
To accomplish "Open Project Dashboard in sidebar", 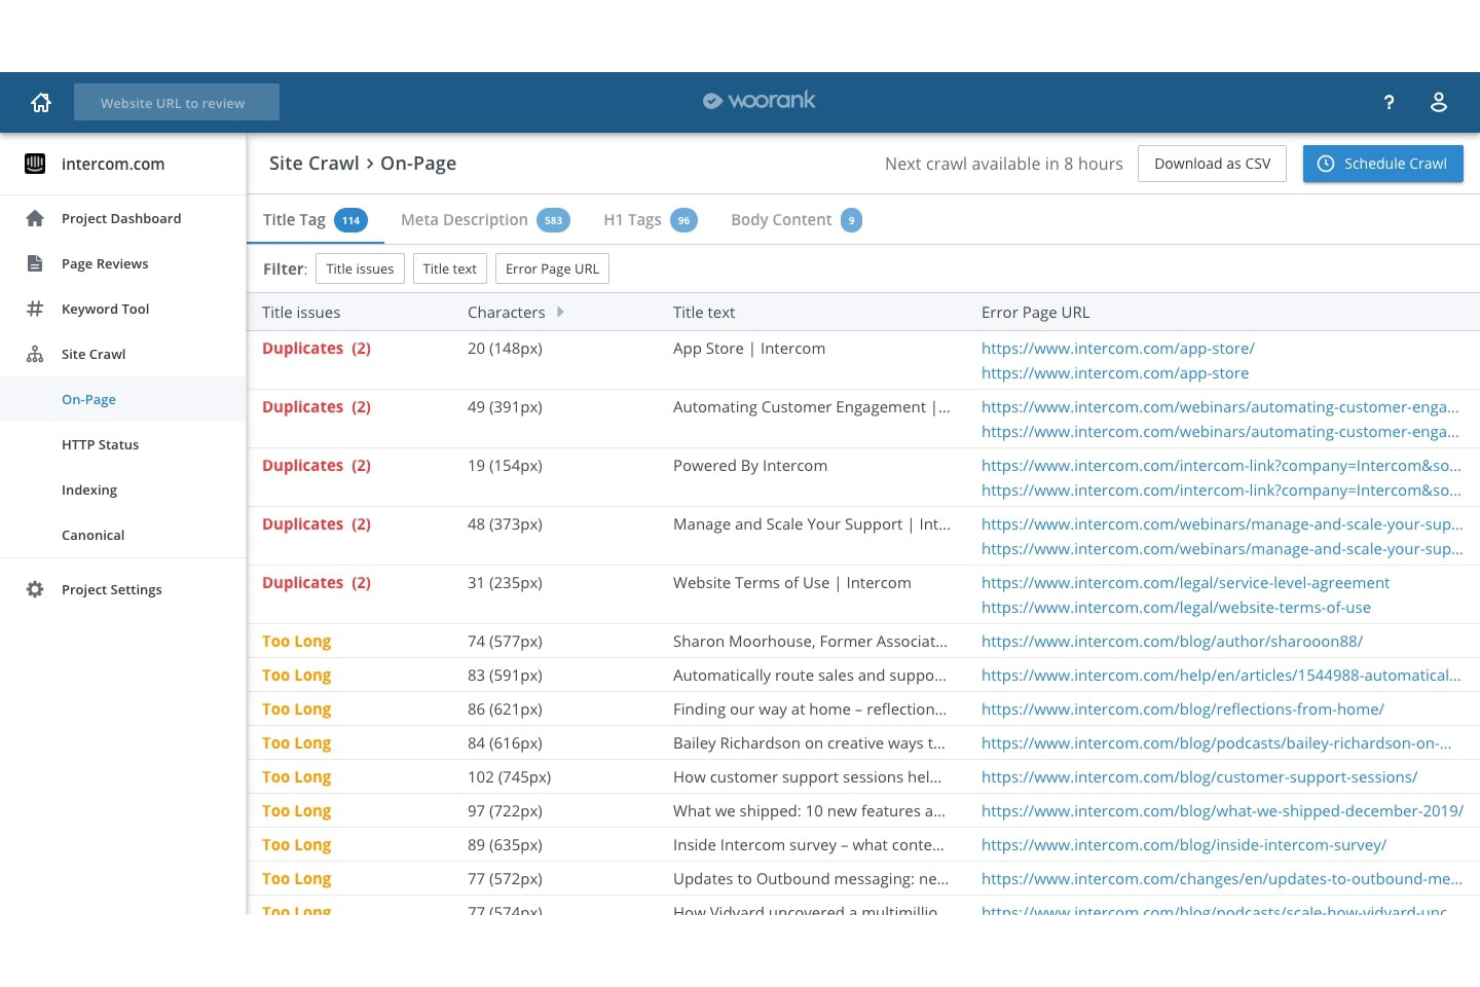I will pyautogui.click(x=121, y=219).
